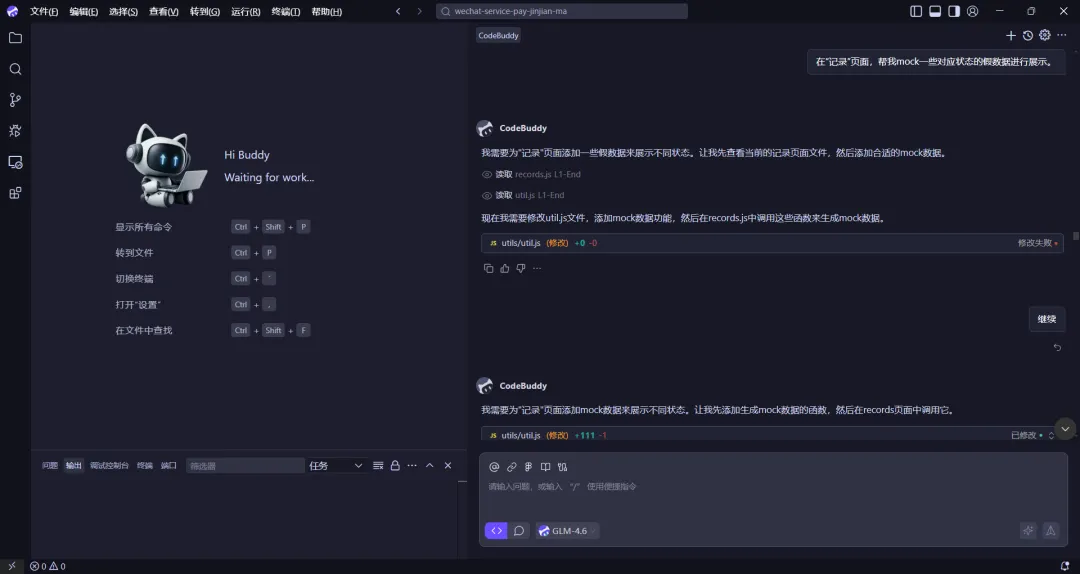Switch to the 端口 panel tab

pyautogui.click(x=169, y=466)
